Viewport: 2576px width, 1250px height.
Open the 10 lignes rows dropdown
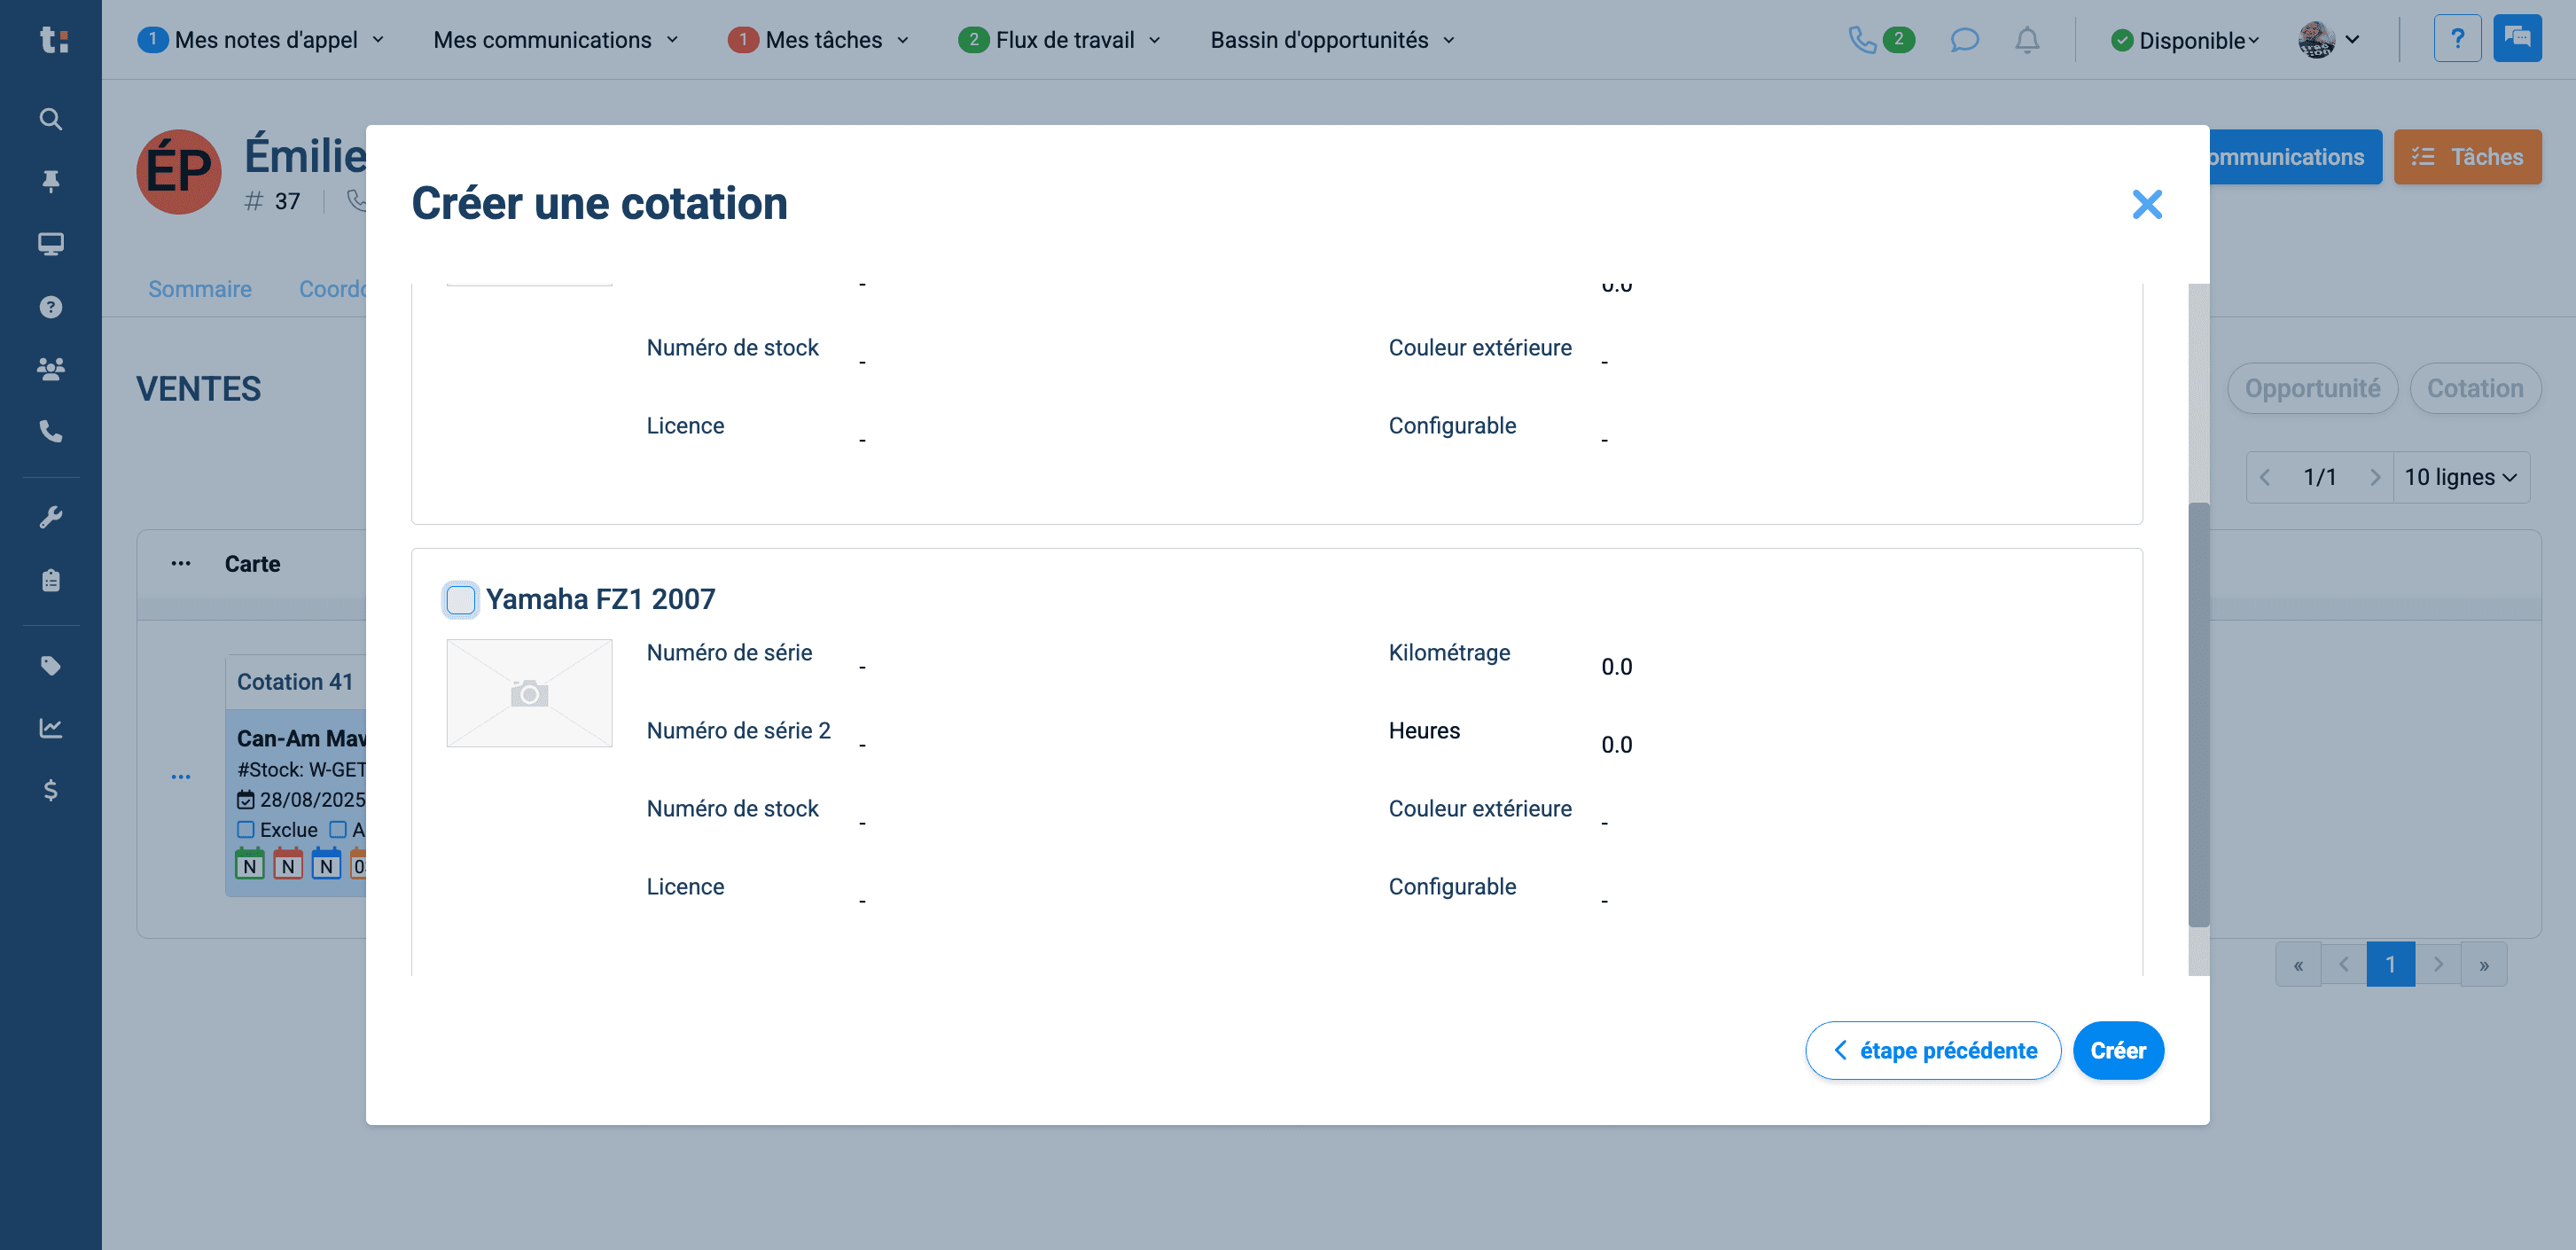(x=2461, y=478)
